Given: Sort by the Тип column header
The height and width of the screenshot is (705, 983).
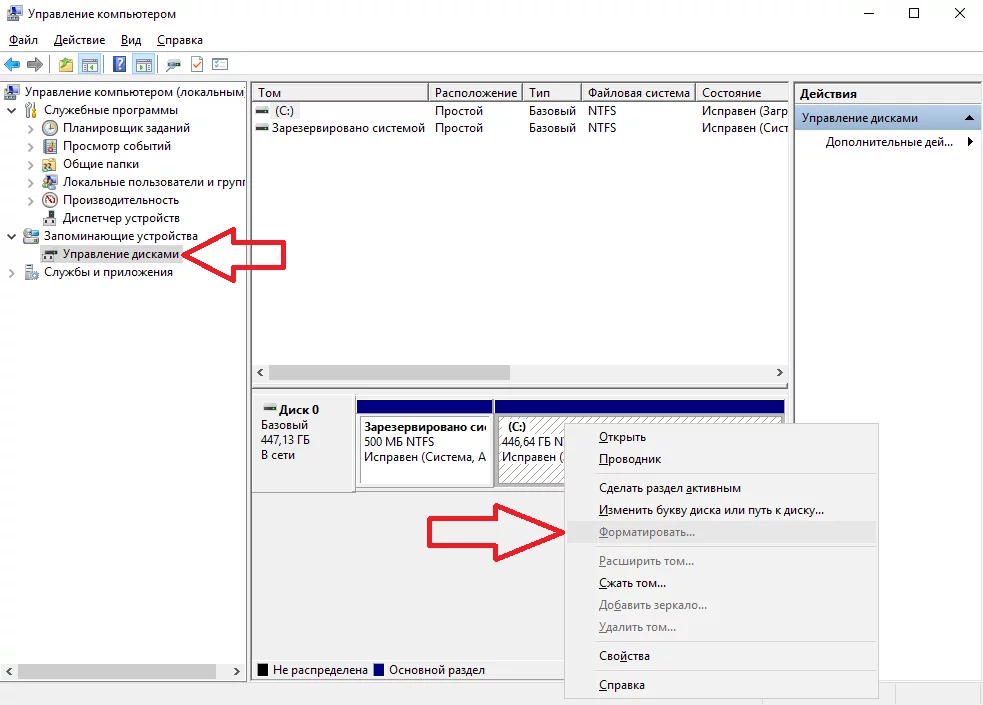Looking at the screenshot, I should pyautogui.click(x=552, y=93).
